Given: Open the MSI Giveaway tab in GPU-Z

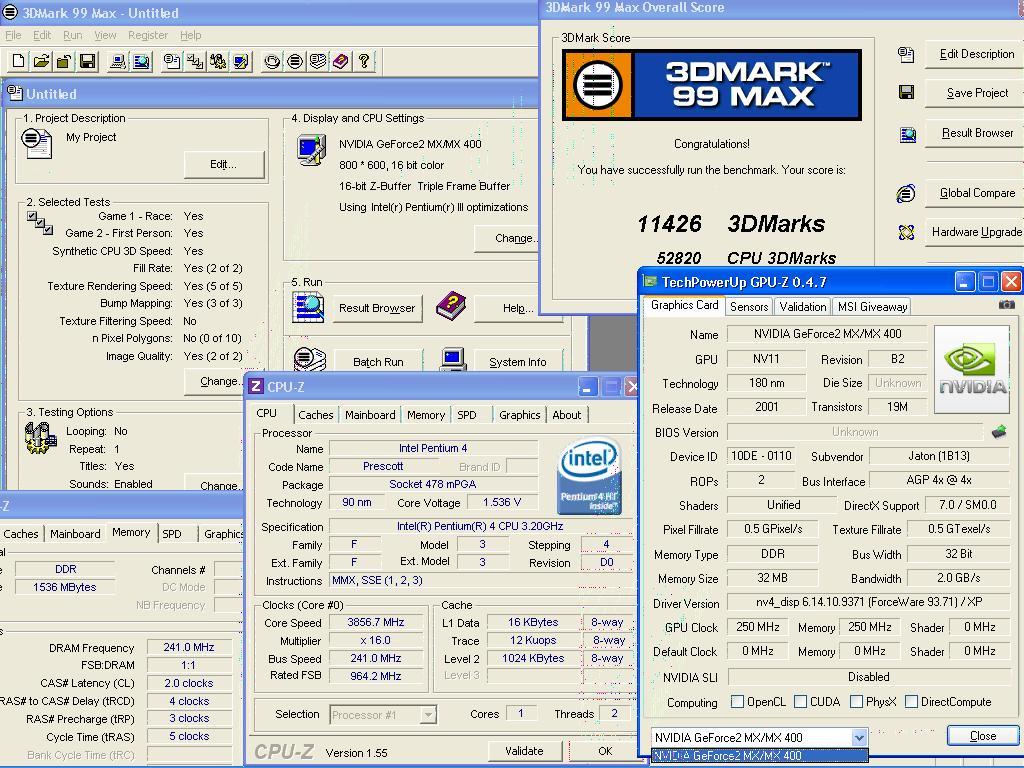Looking at the screenshot, I should pyautogui.click(x=872, y=306).
